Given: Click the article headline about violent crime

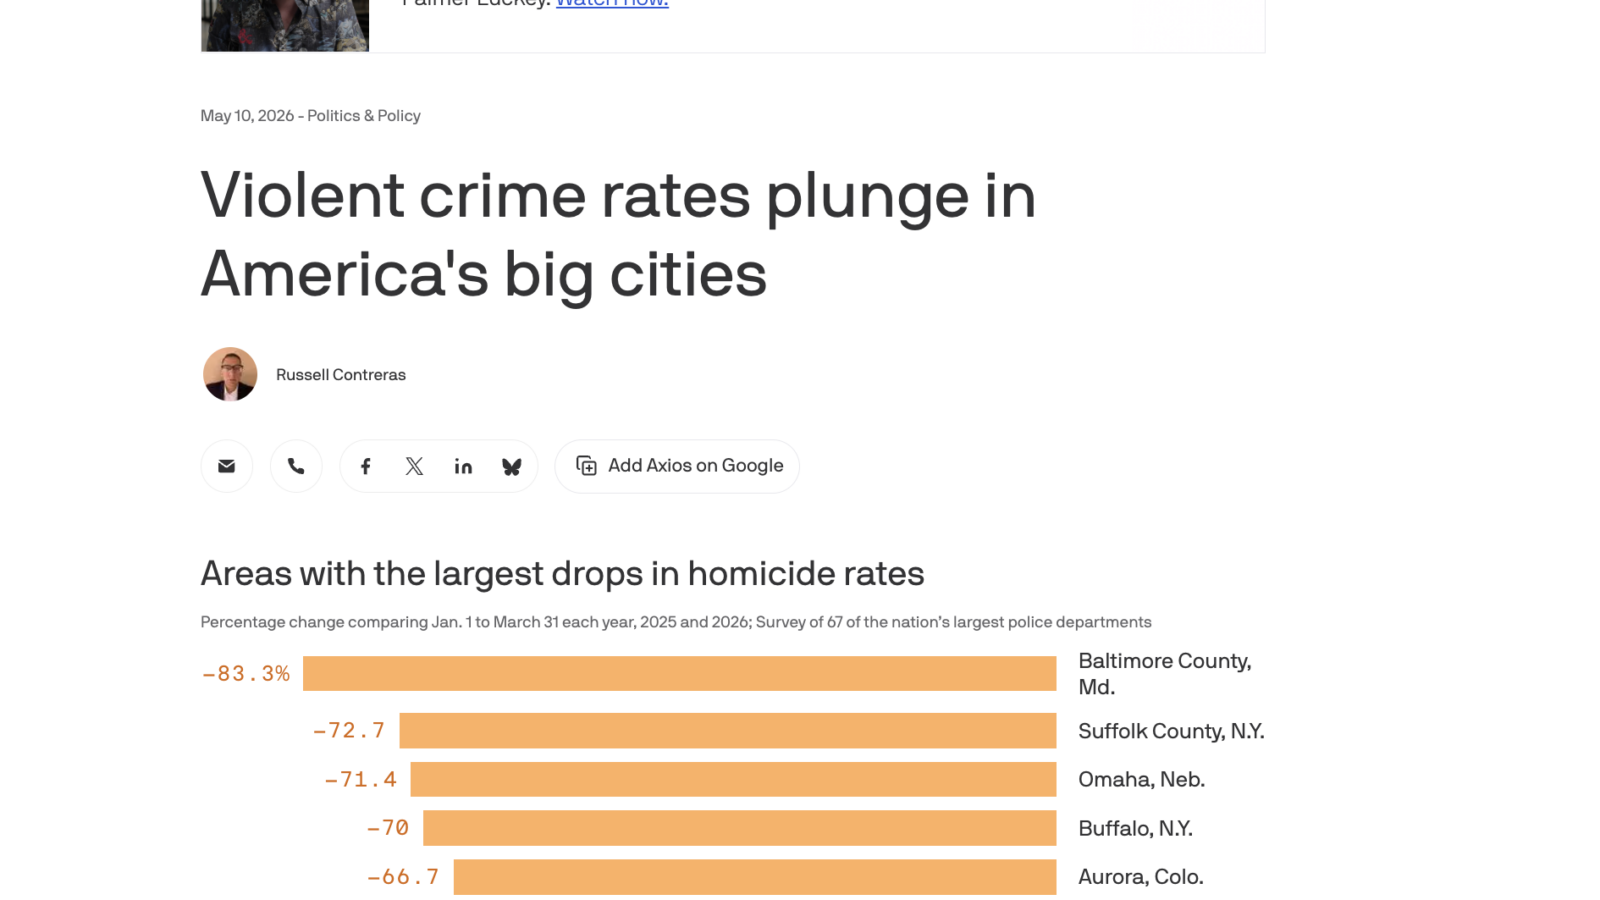Looking at the screenshot, I should coord(618,234).
